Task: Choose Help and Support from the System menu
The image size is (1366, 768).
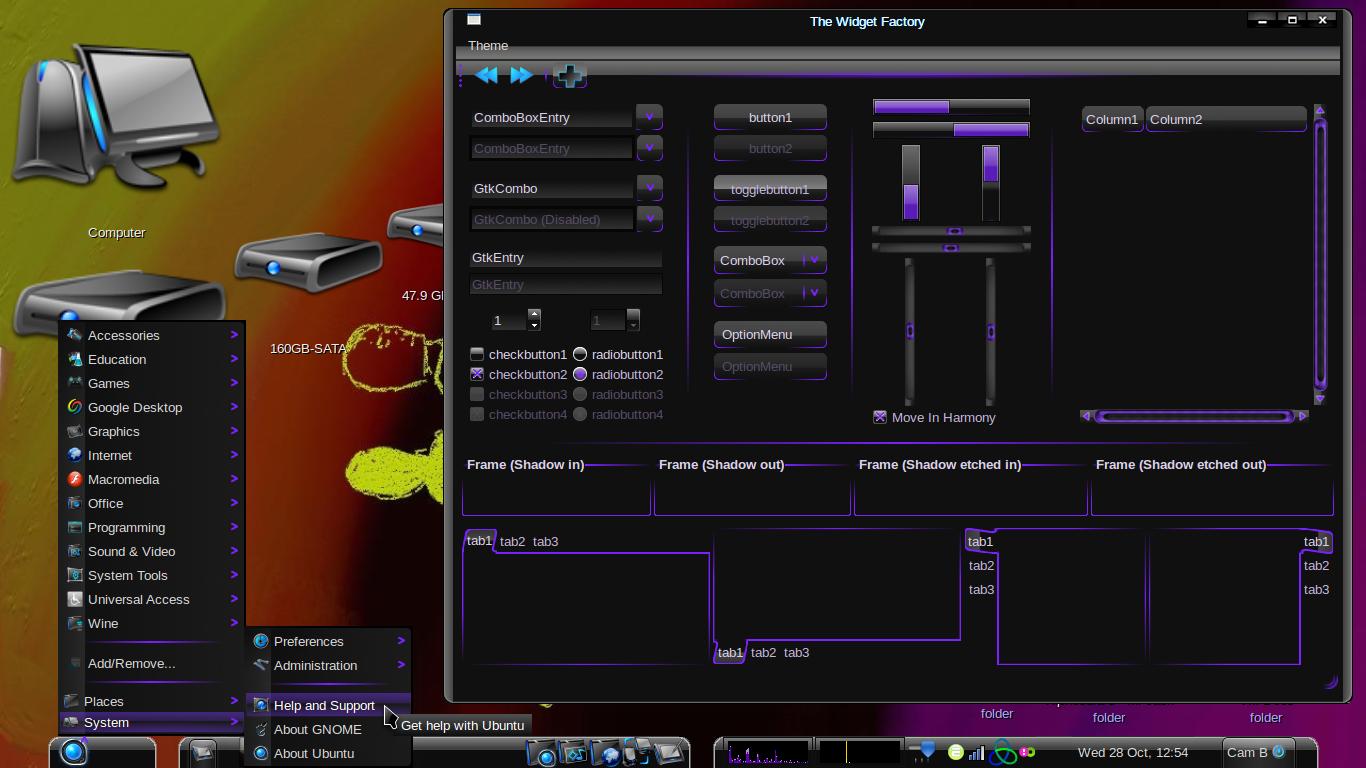Action: tap(328, 705)
